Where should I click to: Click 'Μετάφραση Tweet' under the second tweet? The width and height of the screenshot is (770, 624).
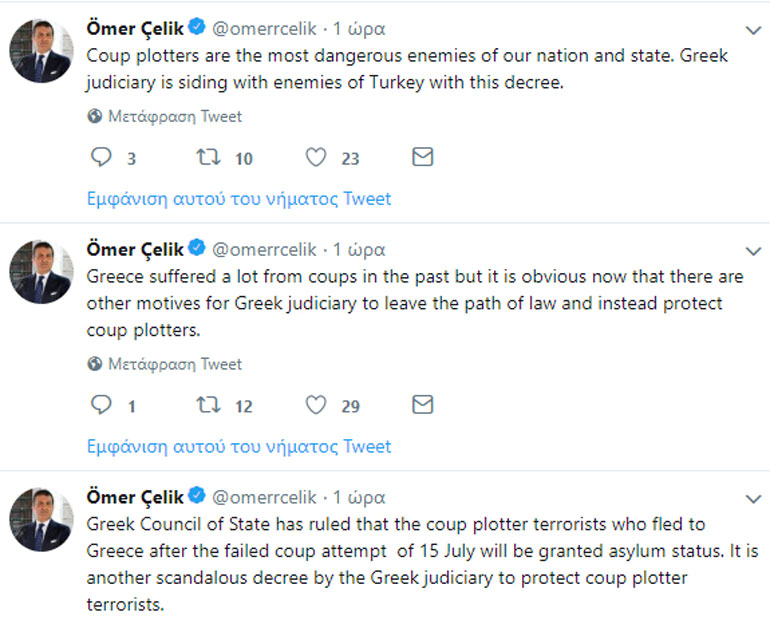point(174,364)
